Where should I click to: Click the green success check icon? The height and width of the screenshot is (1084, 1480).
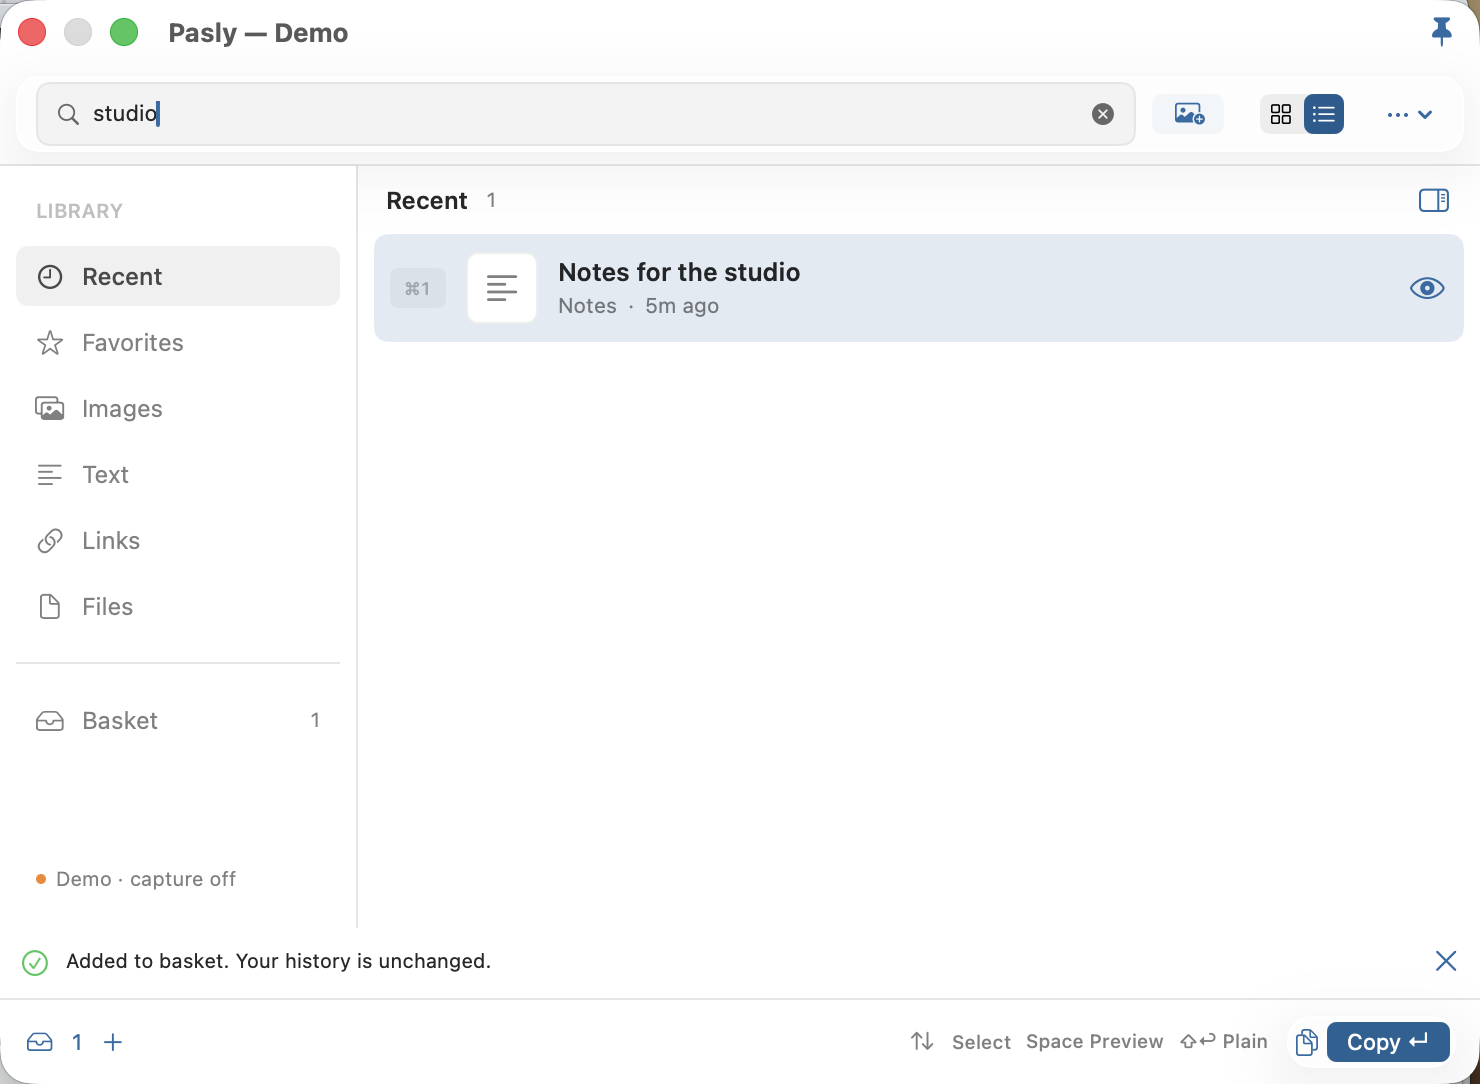35,962
